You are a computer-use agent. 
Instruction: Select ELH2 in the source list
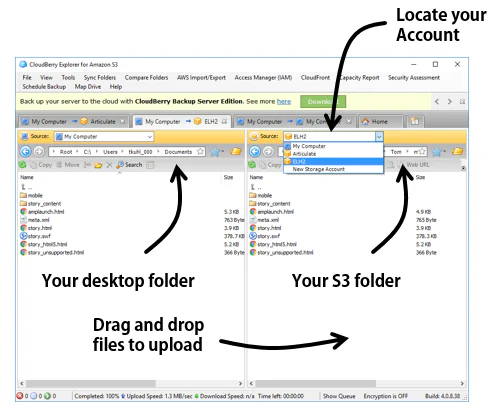333,161
